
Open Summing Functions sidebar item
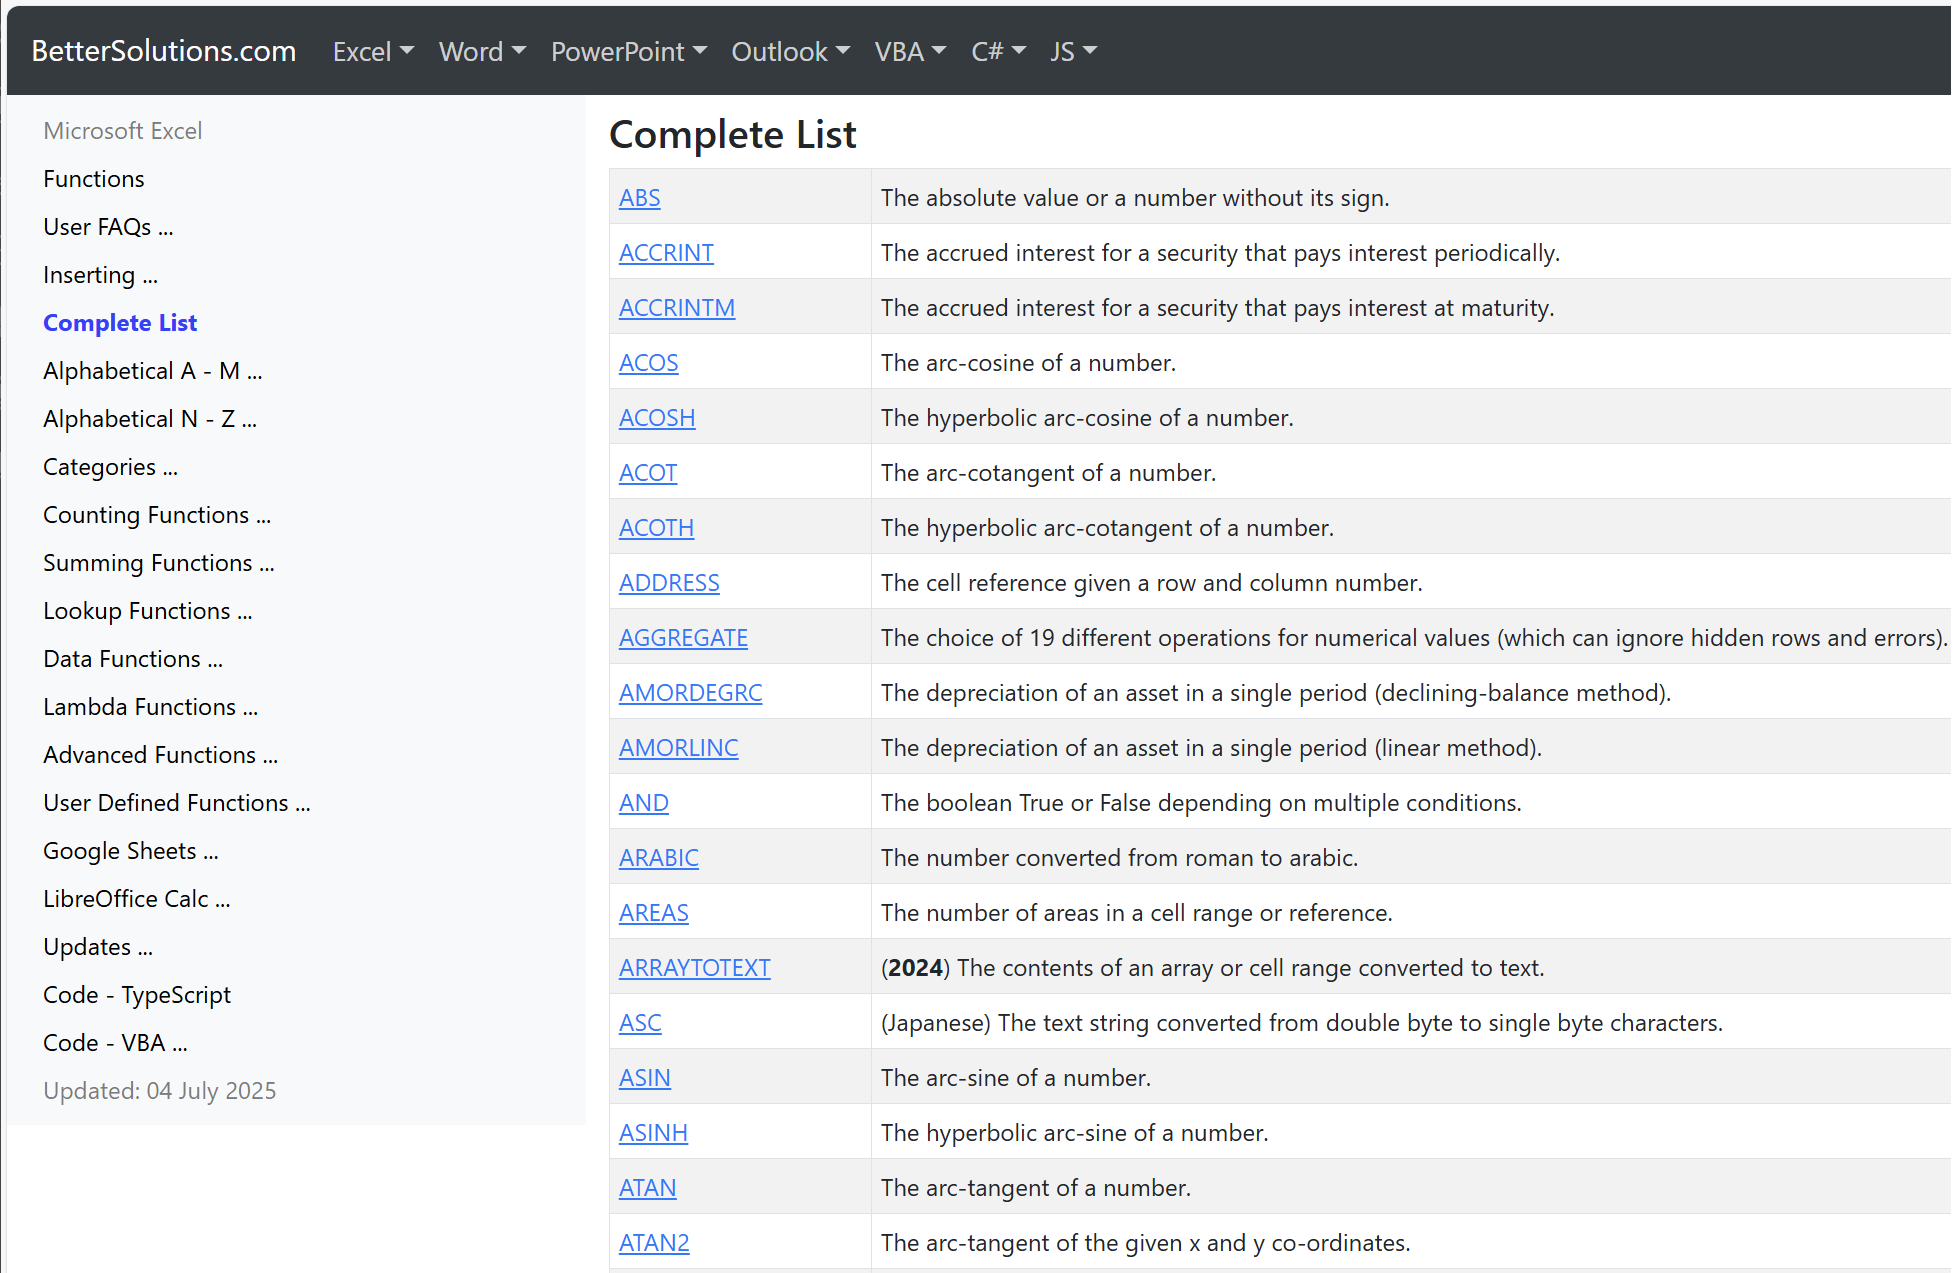(x=159, y=563)
